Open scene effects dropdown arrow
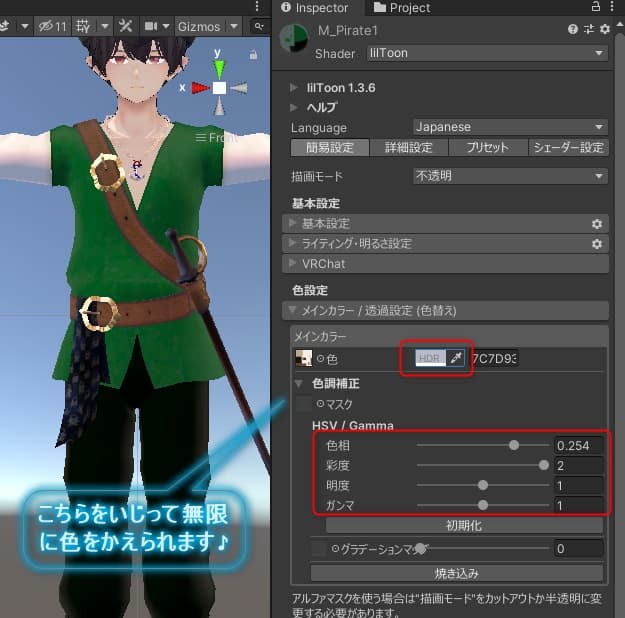 pos(25,26)
